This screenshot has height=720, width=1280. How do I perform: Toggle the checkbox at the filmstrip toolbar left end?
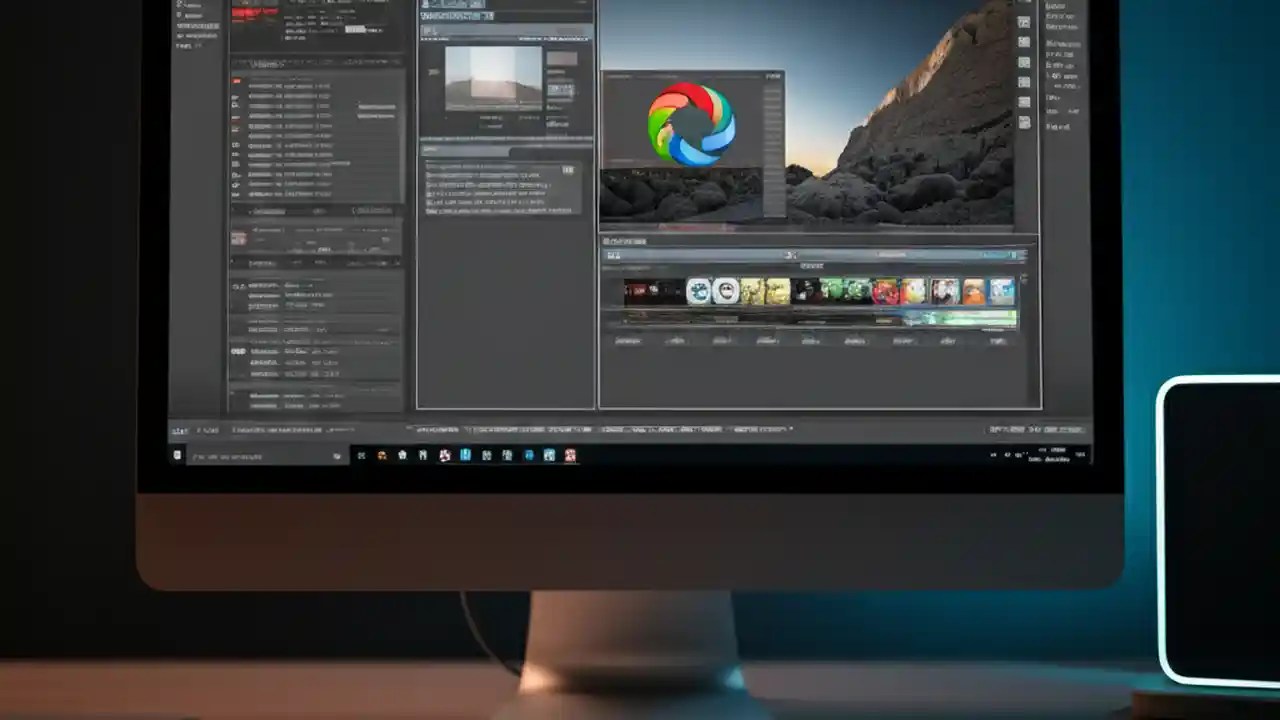(x=612, y=254)
